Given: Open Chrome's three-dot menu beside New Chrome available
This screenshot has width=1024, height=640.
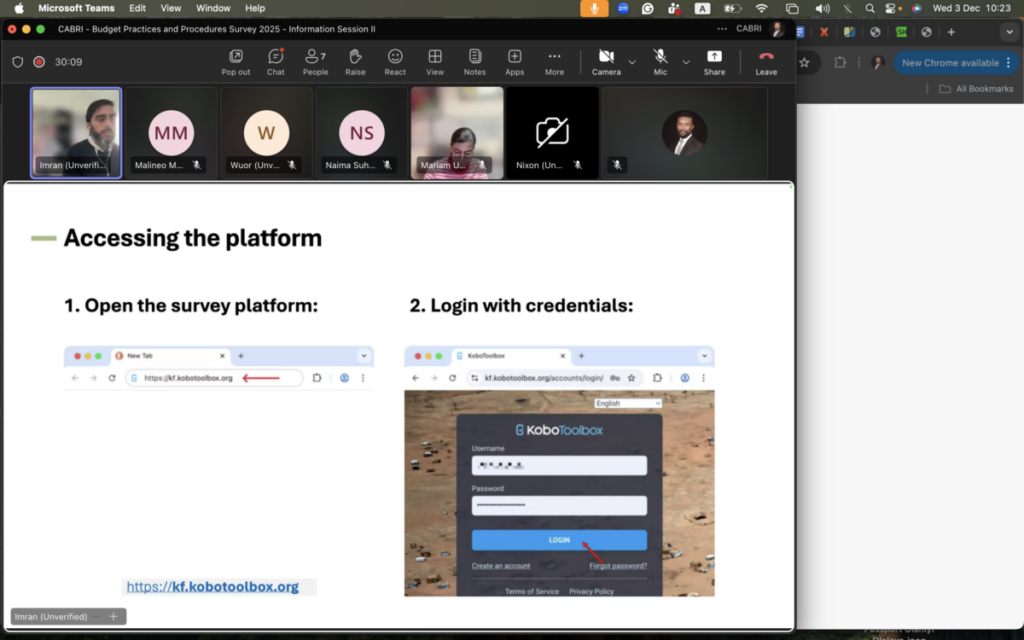Looking at the screenshot, I should (1009, 63).
